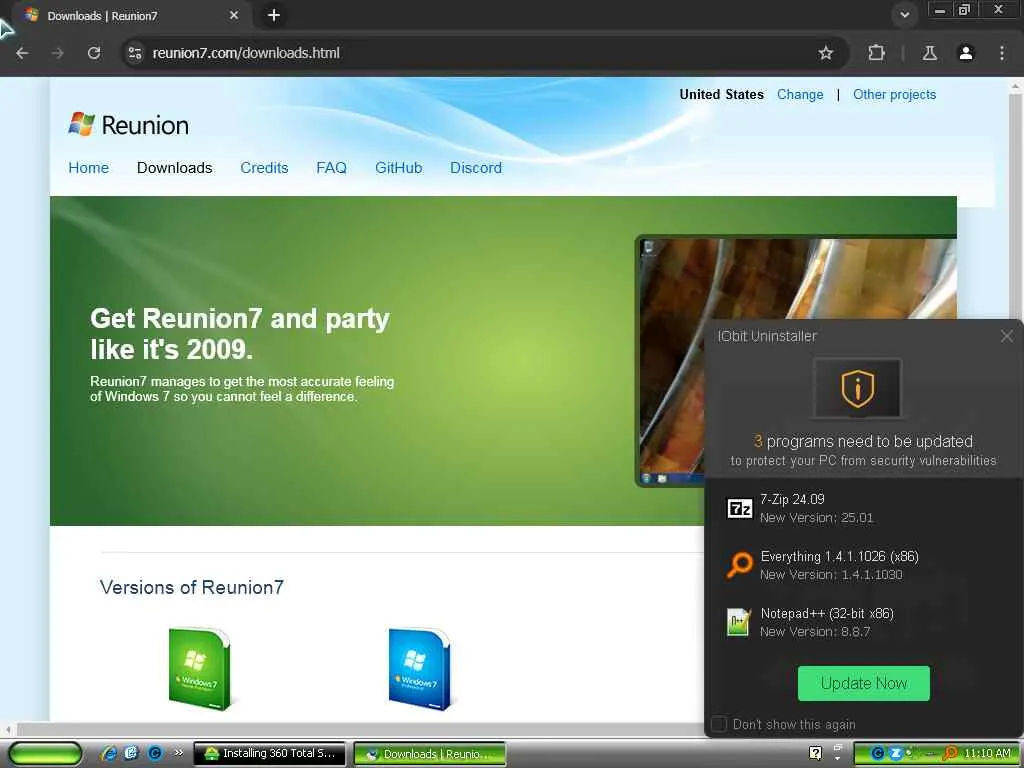Image resolution: width=1024 pixels, height=768 pixels.
Task: Expand the quick launch overflow chevron
Action: coord(178,752)
